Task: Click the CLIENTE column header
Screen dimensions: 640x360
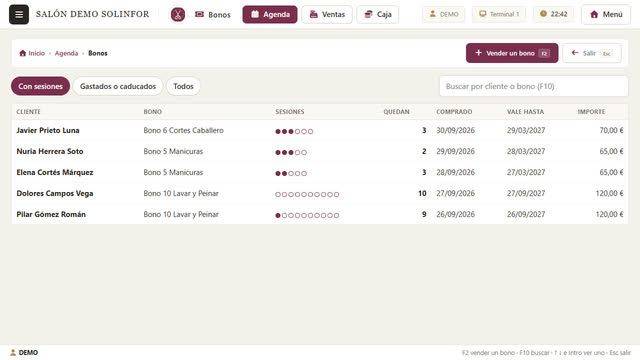Action: pos(28,111)
